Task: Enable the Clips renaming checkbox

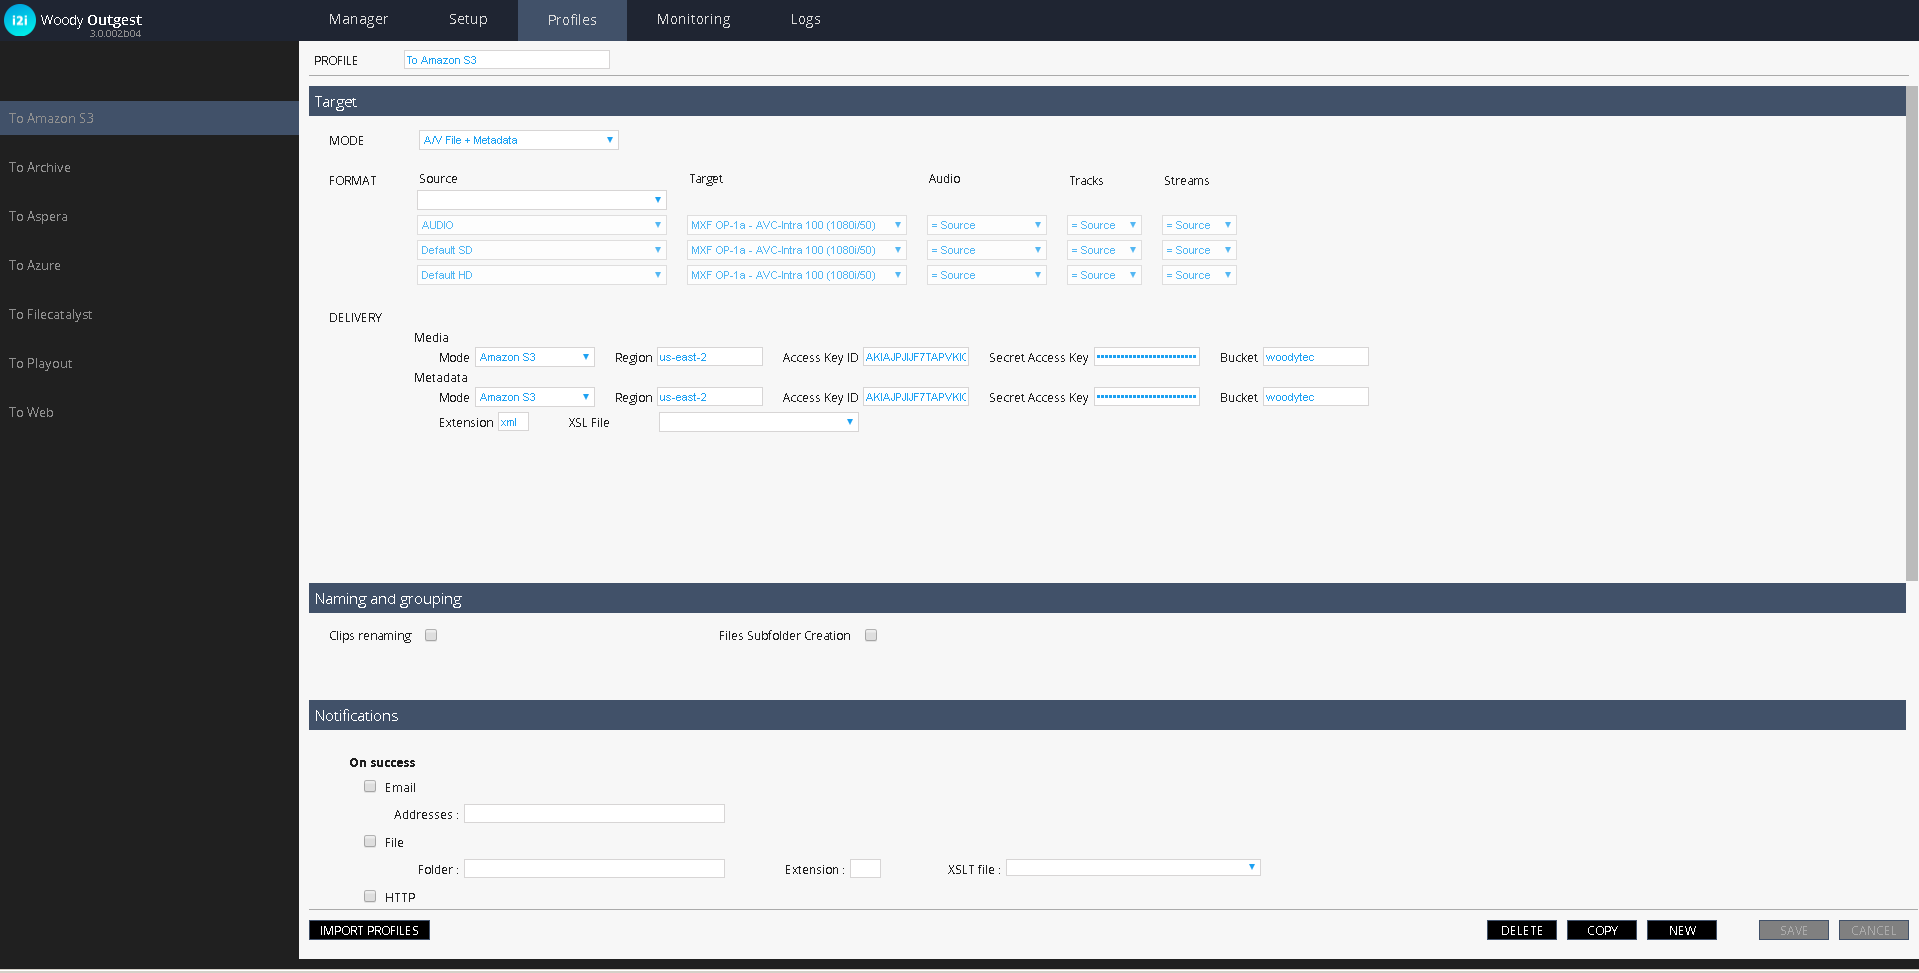Action: (431, 635)
